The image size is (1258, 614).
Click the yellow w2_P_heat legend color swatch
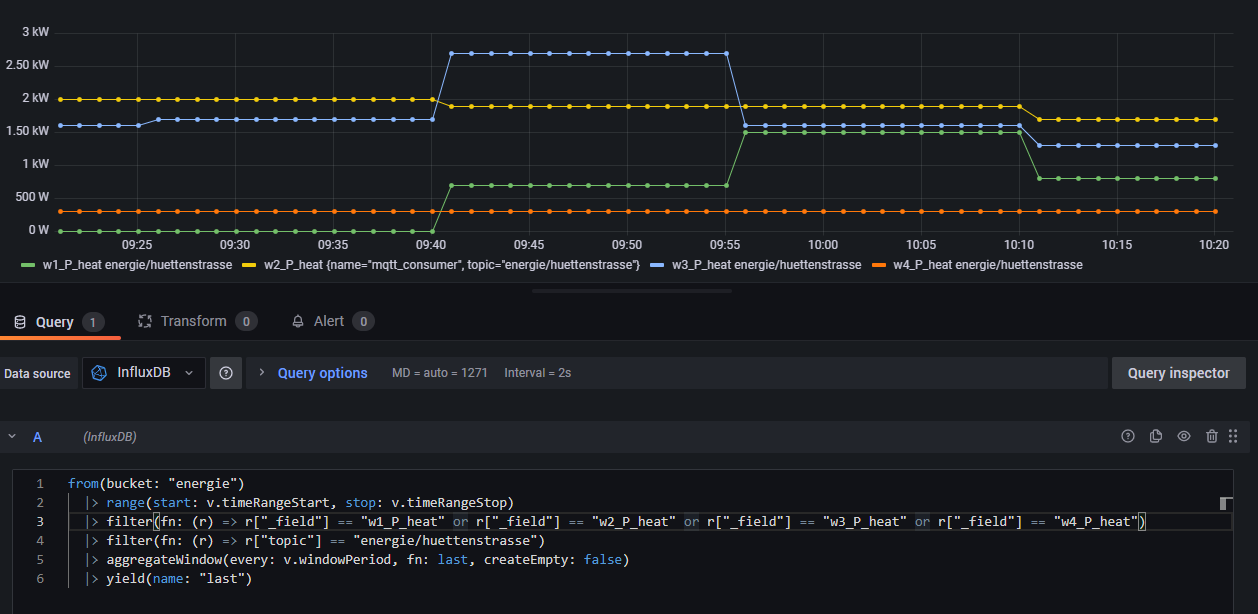pyautogui.click(x=249, y=265)
